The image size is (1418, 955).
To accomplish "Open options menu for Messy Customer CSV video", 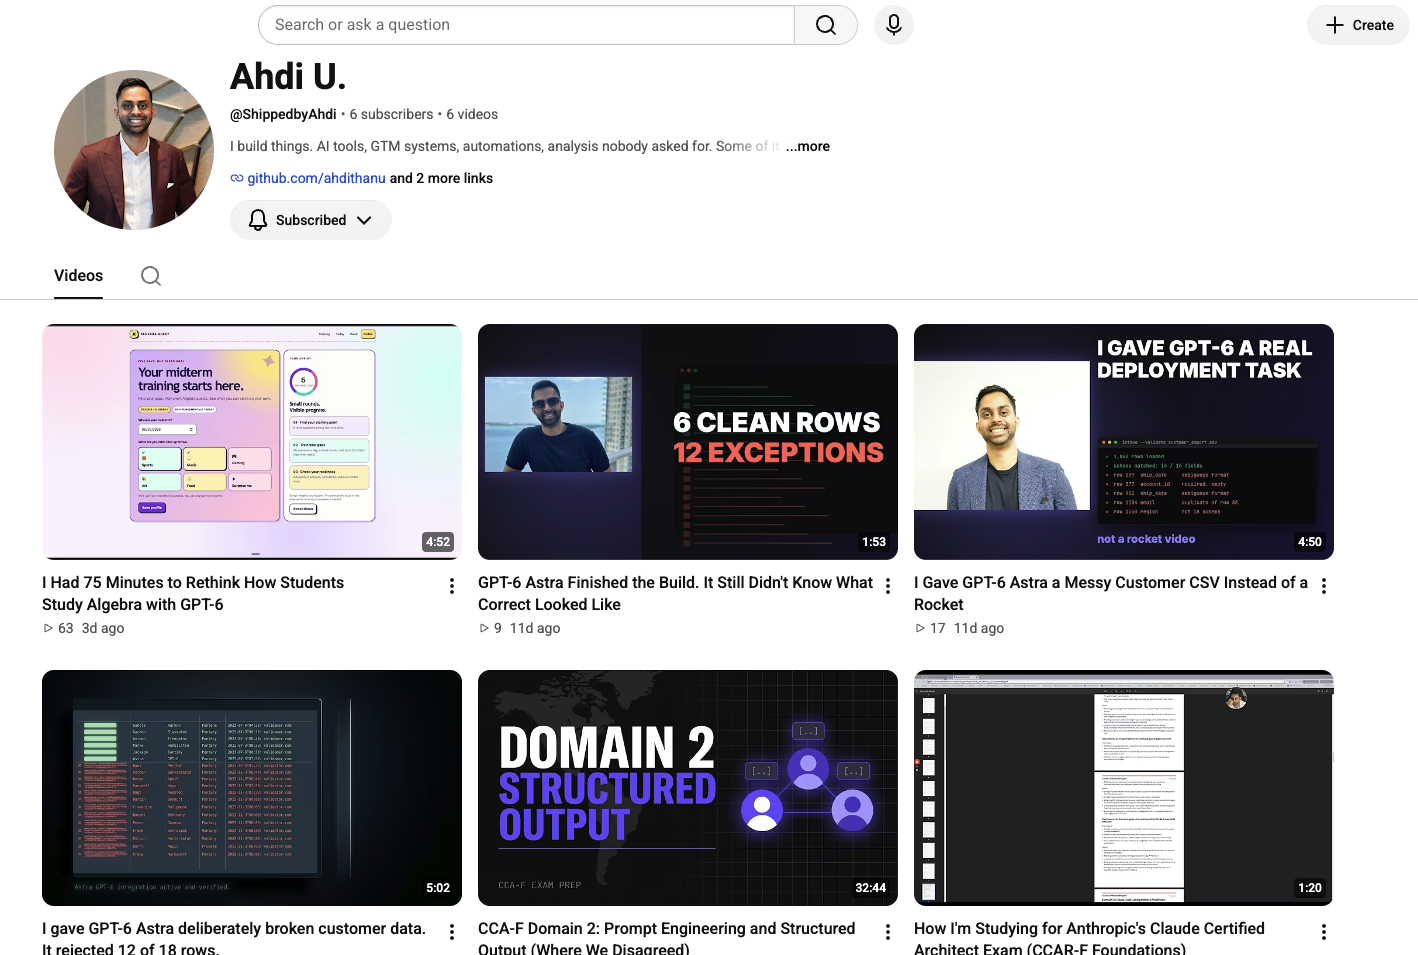I will (x=1324, y=586).
